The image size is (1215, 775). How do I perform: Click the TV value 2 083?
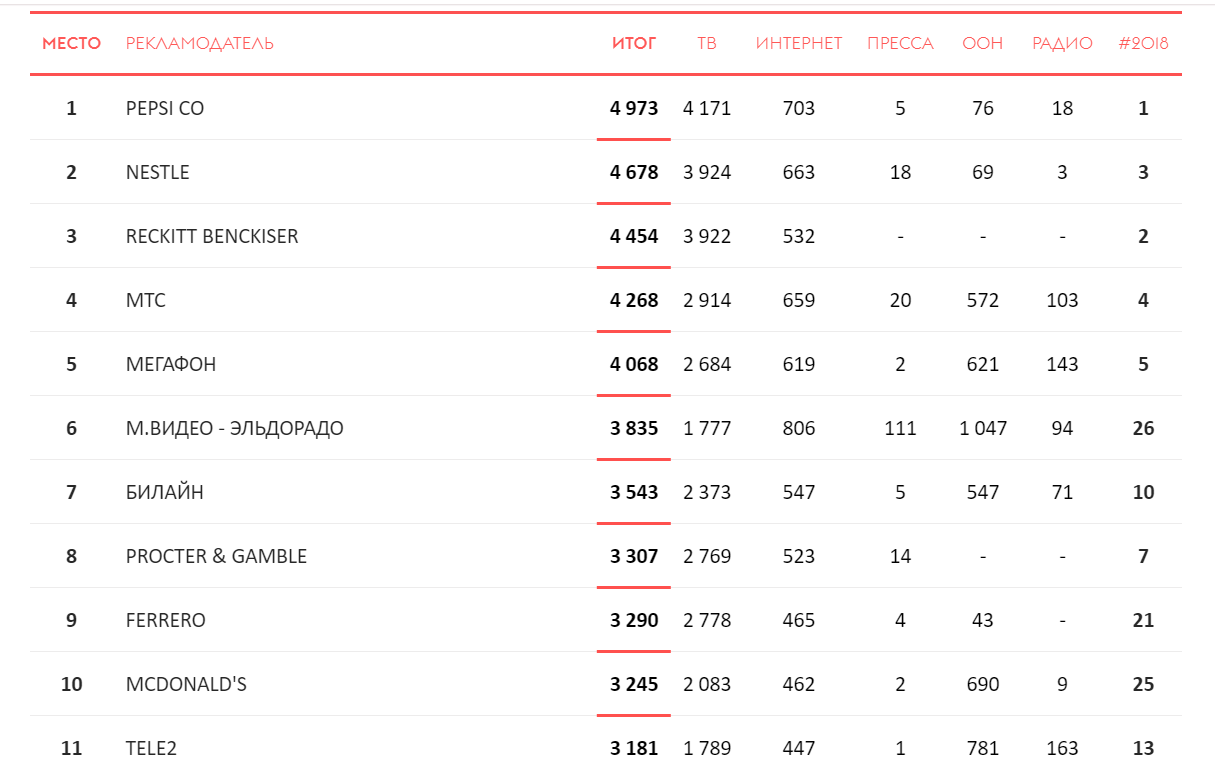[707, 684]
